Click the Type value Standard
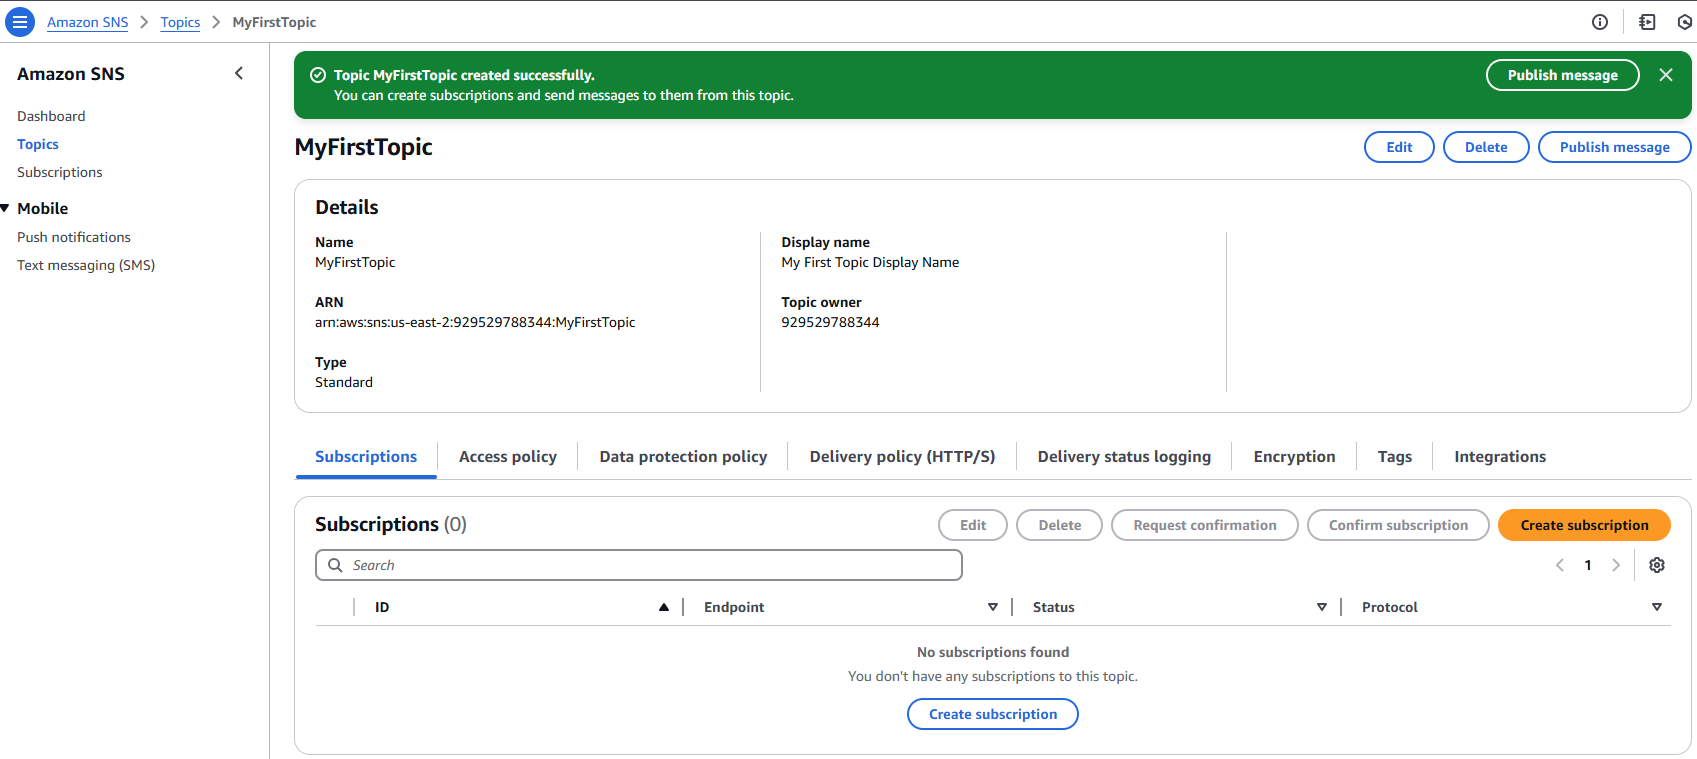 [x=344, y=382]
